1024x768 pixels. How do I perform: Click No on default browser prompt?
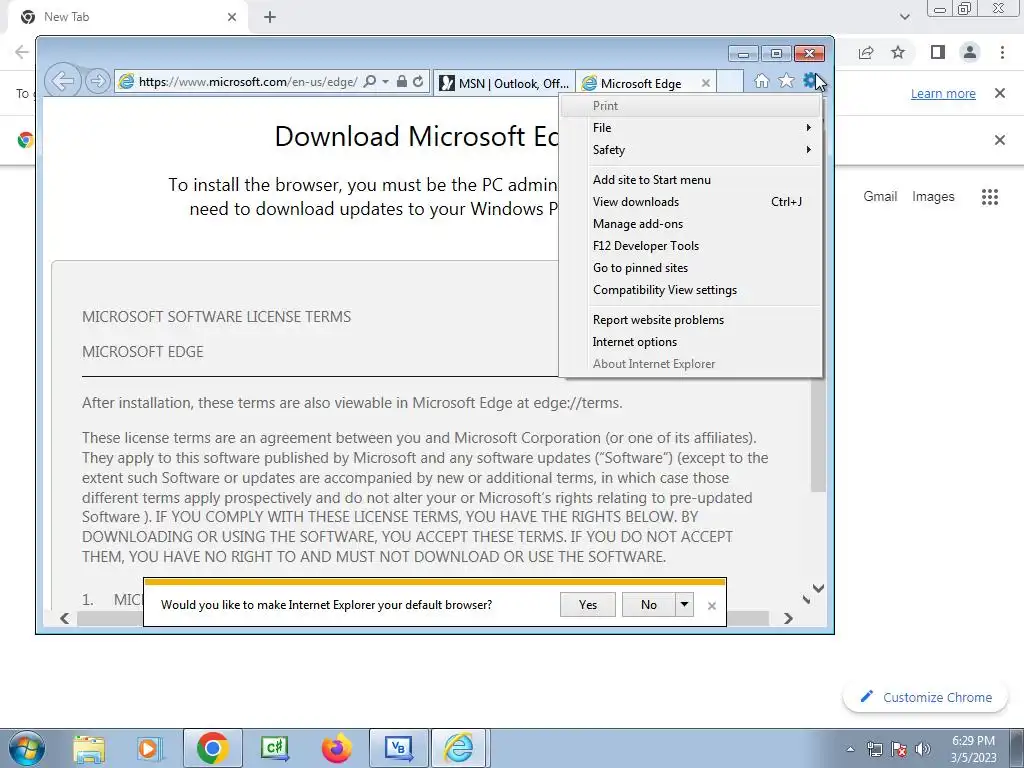coord(648,605)
